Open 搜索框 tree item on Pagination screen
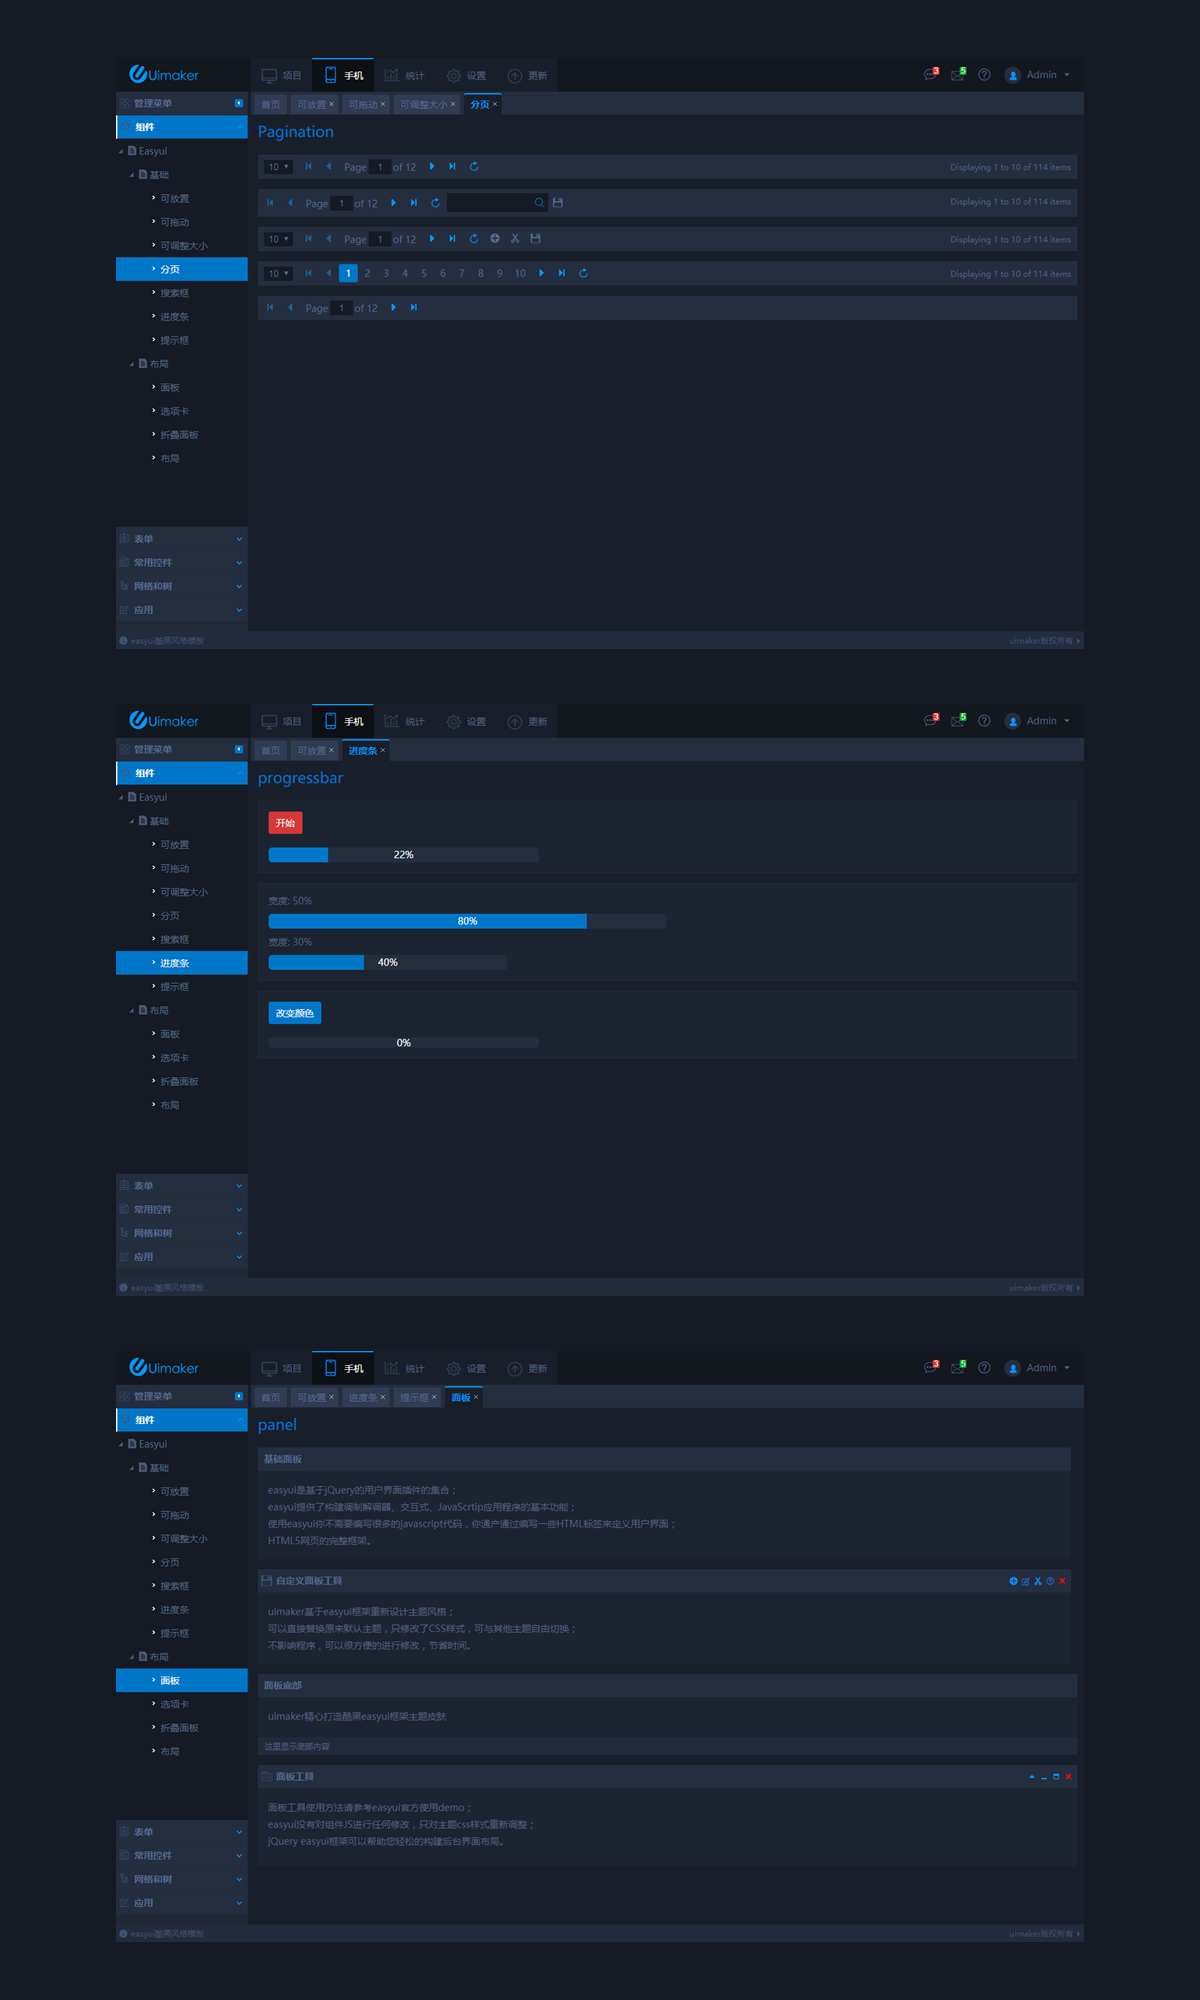Screen dimensions: 1200x2000 [174, 293]
